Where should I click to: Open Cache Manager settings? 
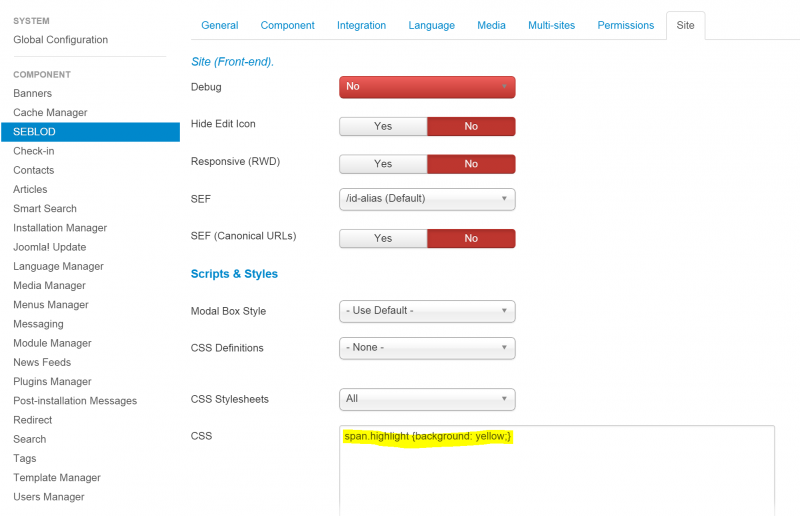pyautogui.click(x=50, y=112)
